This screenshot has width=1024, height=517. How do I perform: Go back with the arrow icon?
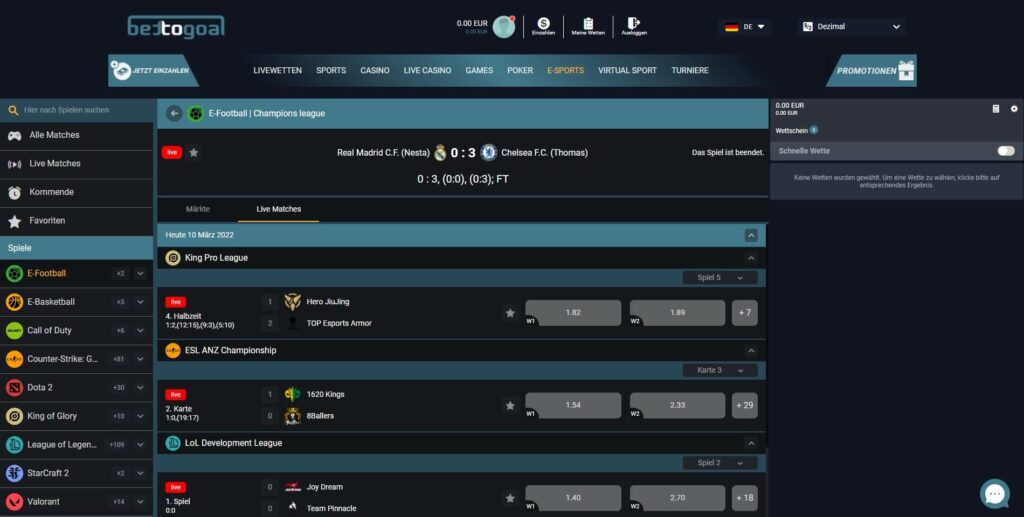point(174,114)
